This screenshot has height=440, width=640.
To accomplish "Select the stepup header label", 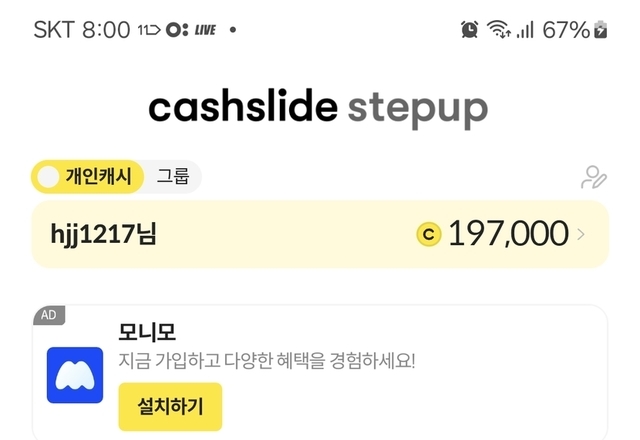I will coord(418,108).
